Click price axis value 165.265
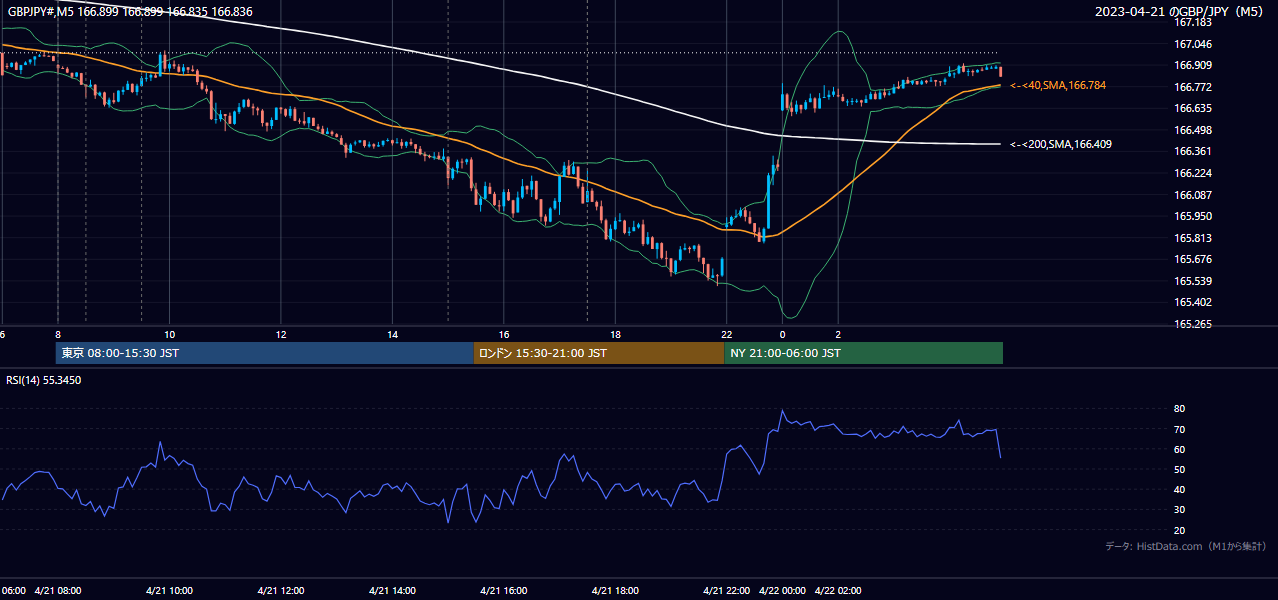This screenshot has width=1278, height=600. tap(1192, 324)
